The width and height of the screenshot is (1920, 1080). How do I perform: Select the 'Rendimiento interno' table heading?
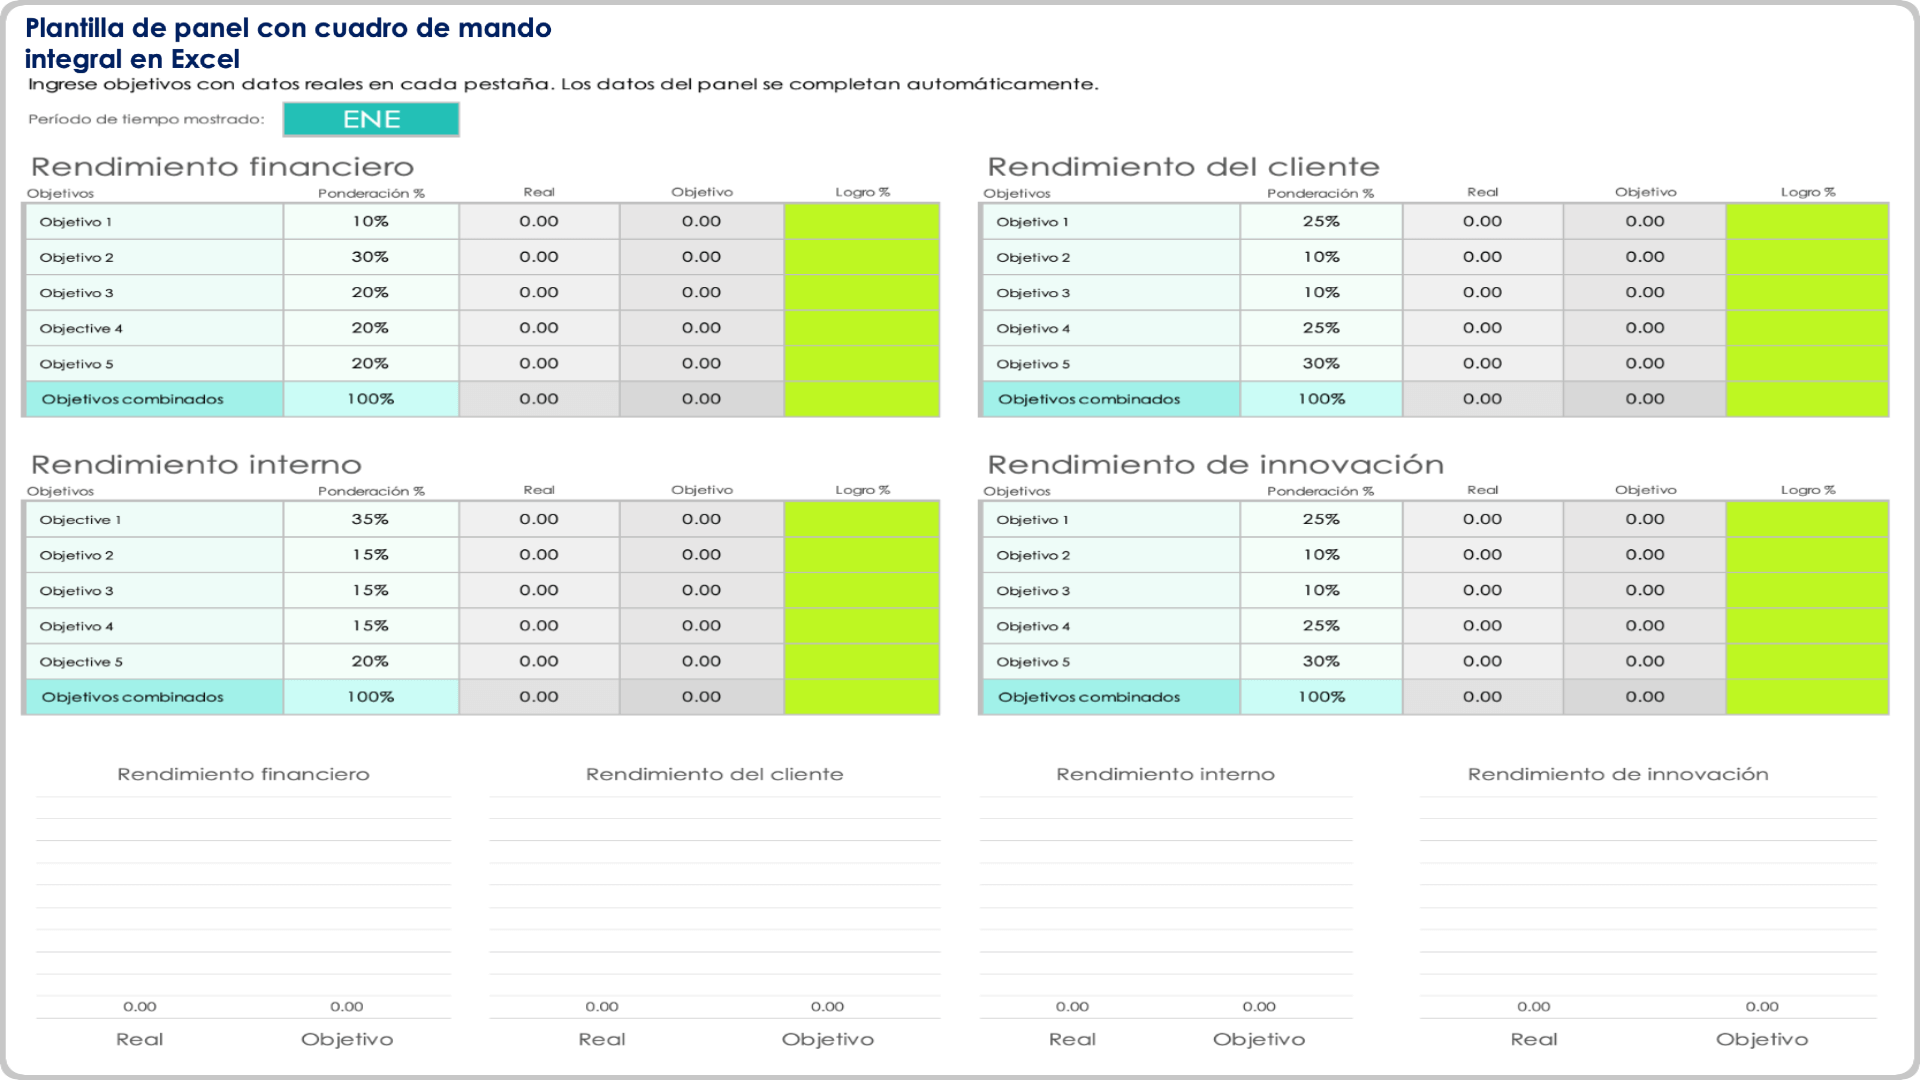196,464
